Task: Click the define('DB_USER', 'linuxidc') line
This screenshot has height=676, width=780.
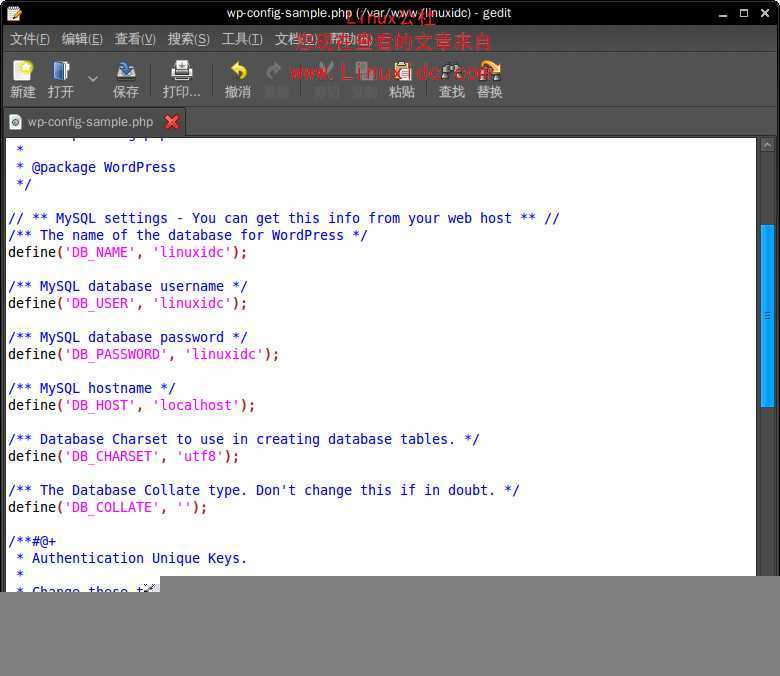Action: (x=127, y=303)
